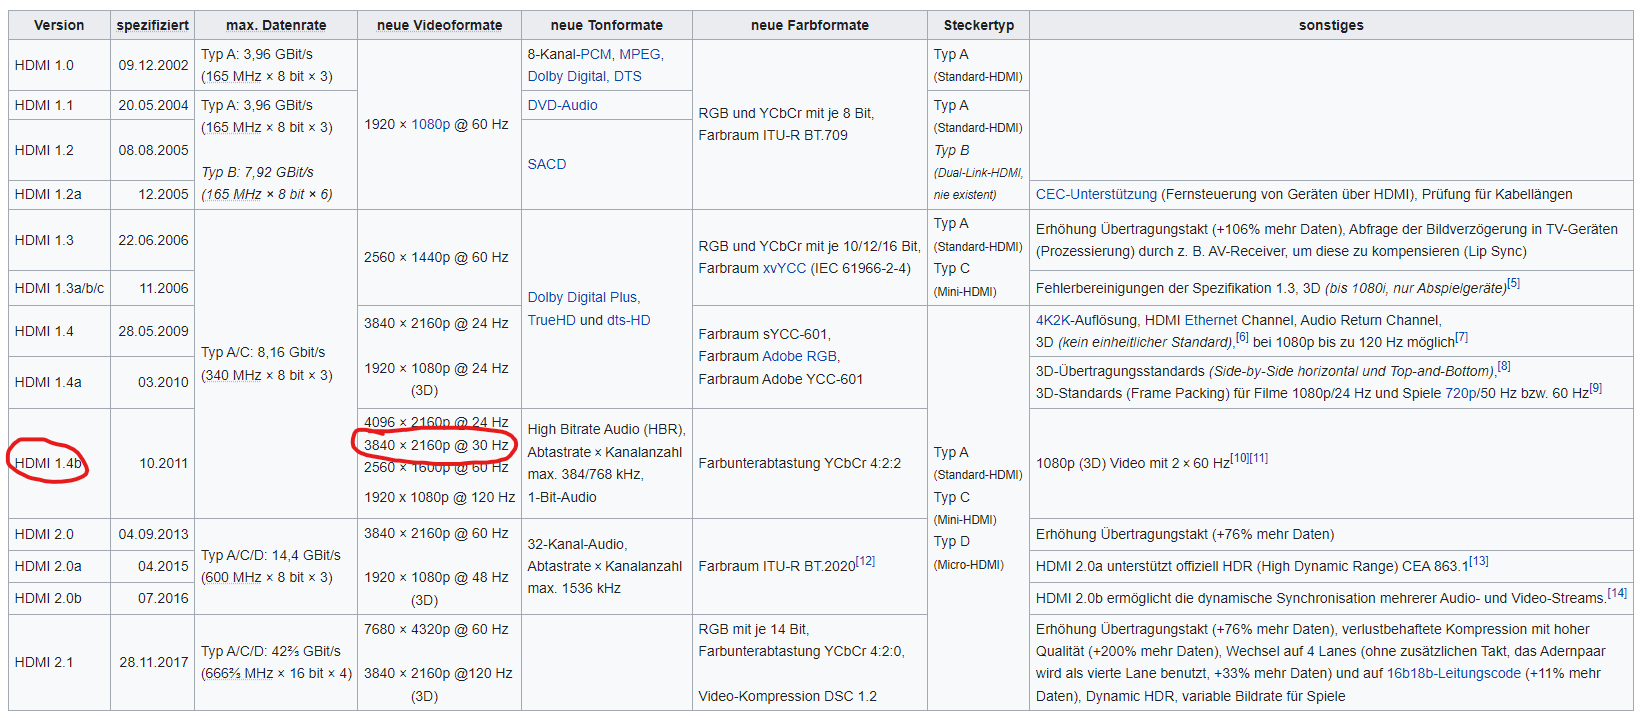Click the date 22.06.2006
1641x718 pixels.
[153, 240]
